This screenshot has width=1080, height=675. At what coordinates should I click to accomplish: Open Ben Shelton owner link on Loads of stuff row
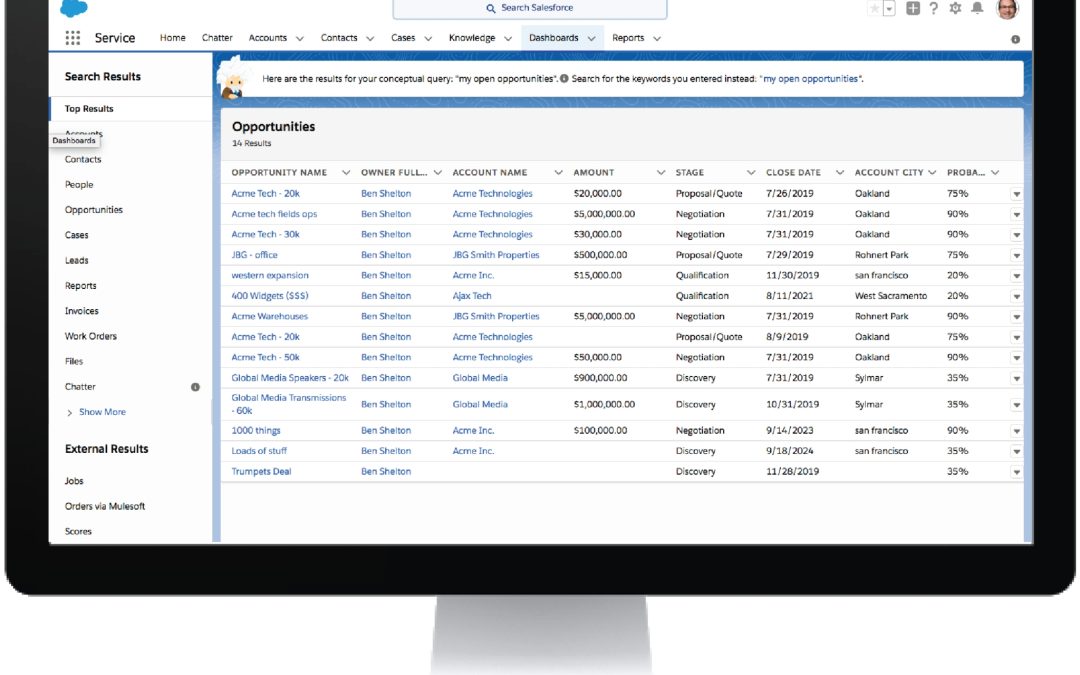pyautogui.click(x=386, y=451)
